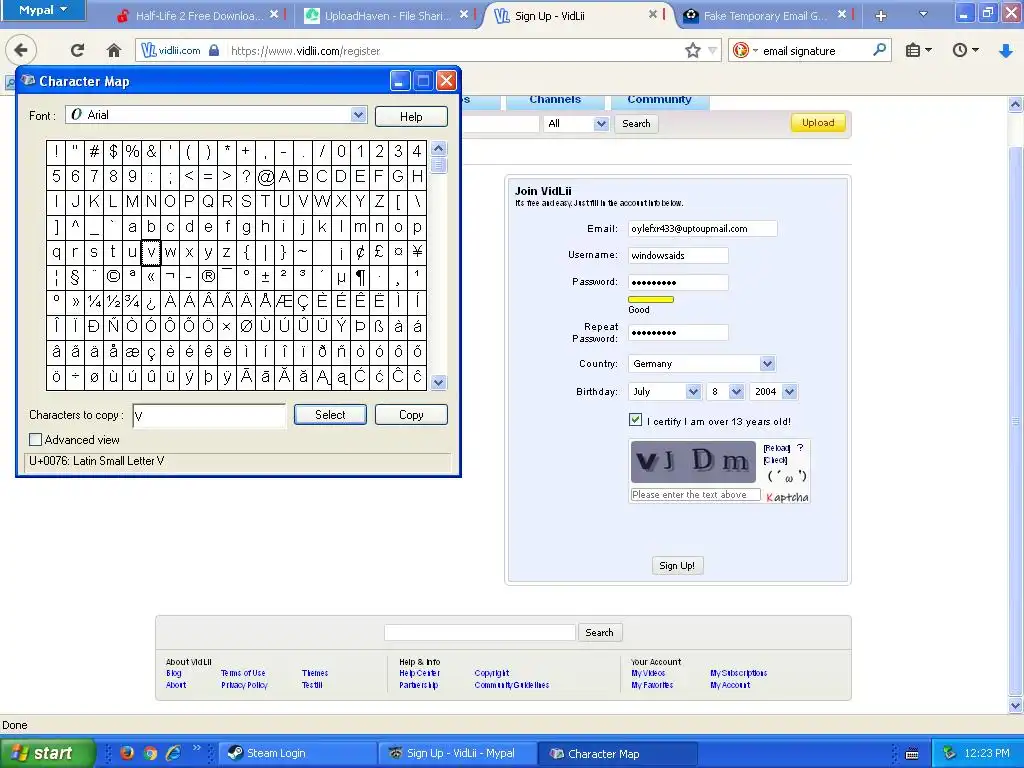Pick the ½ fraction character

(x=114, y=301)
